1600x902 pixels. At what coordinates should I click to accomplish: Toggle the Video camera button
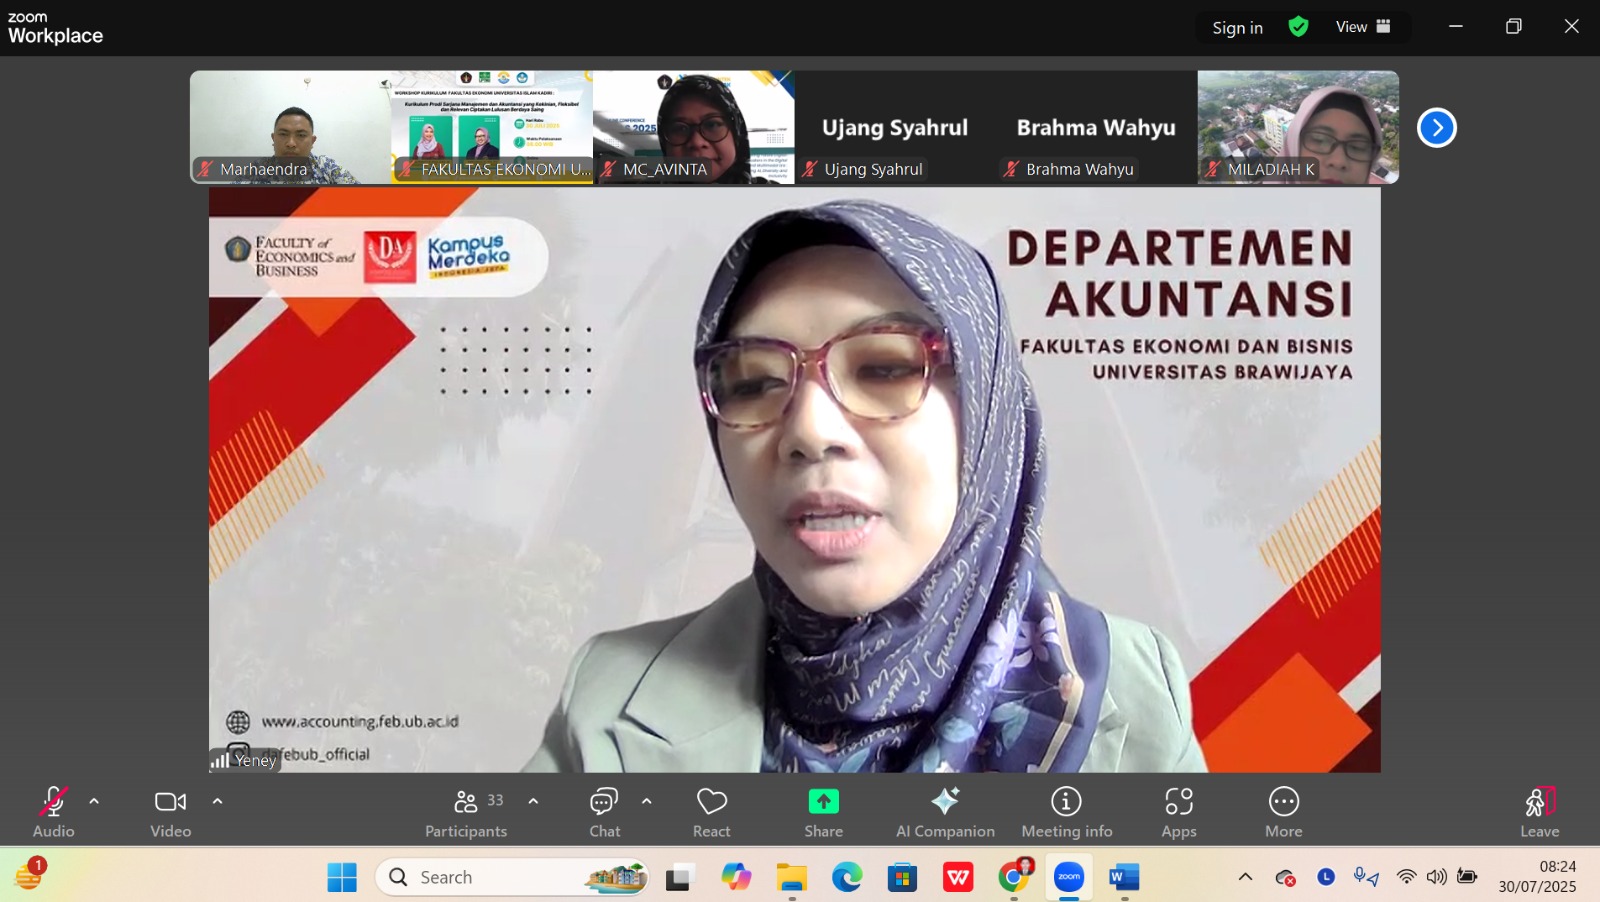click(x=170, y=811)
